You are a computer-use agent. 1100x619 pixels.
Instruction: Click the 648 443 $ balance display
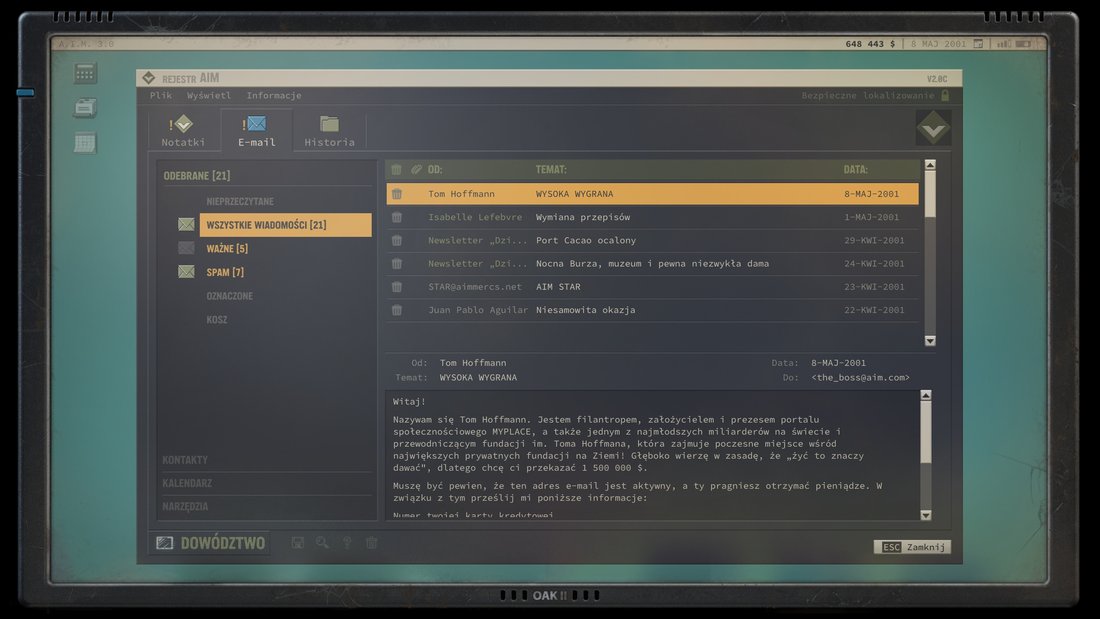point(870,44)
